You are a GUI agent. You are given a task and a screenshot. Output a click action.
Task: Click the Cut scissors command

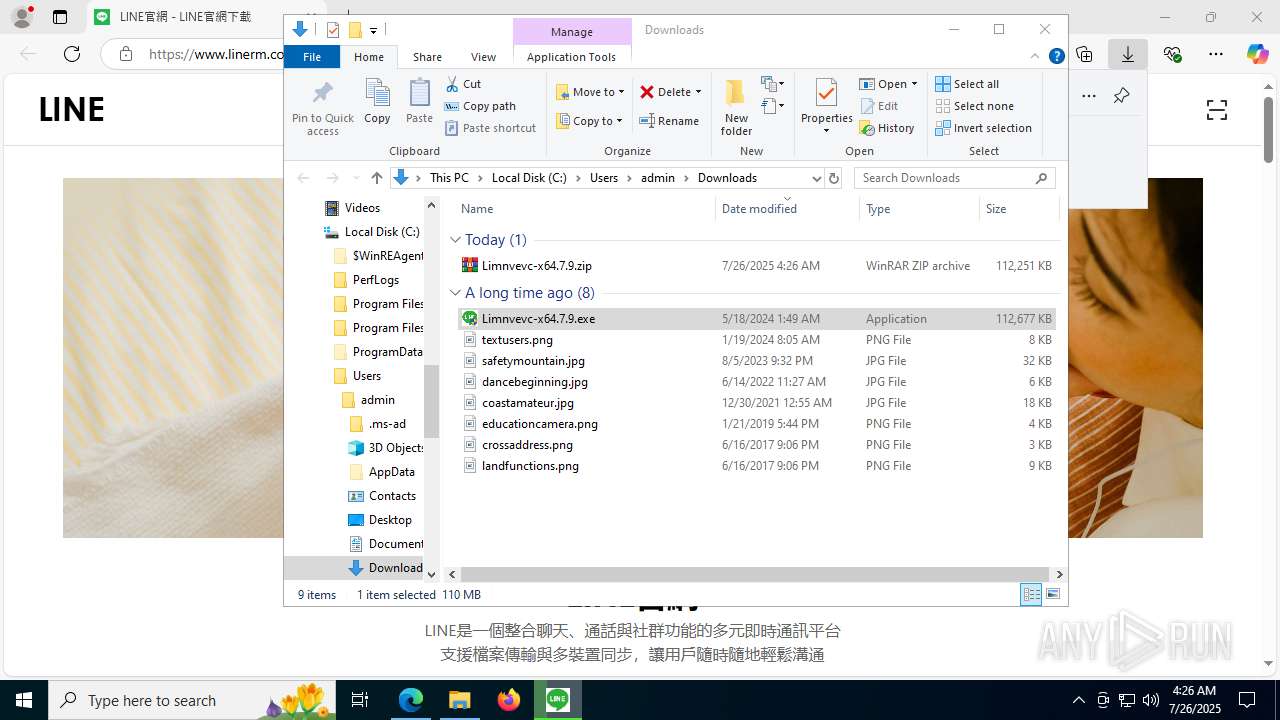click(463, 84)
